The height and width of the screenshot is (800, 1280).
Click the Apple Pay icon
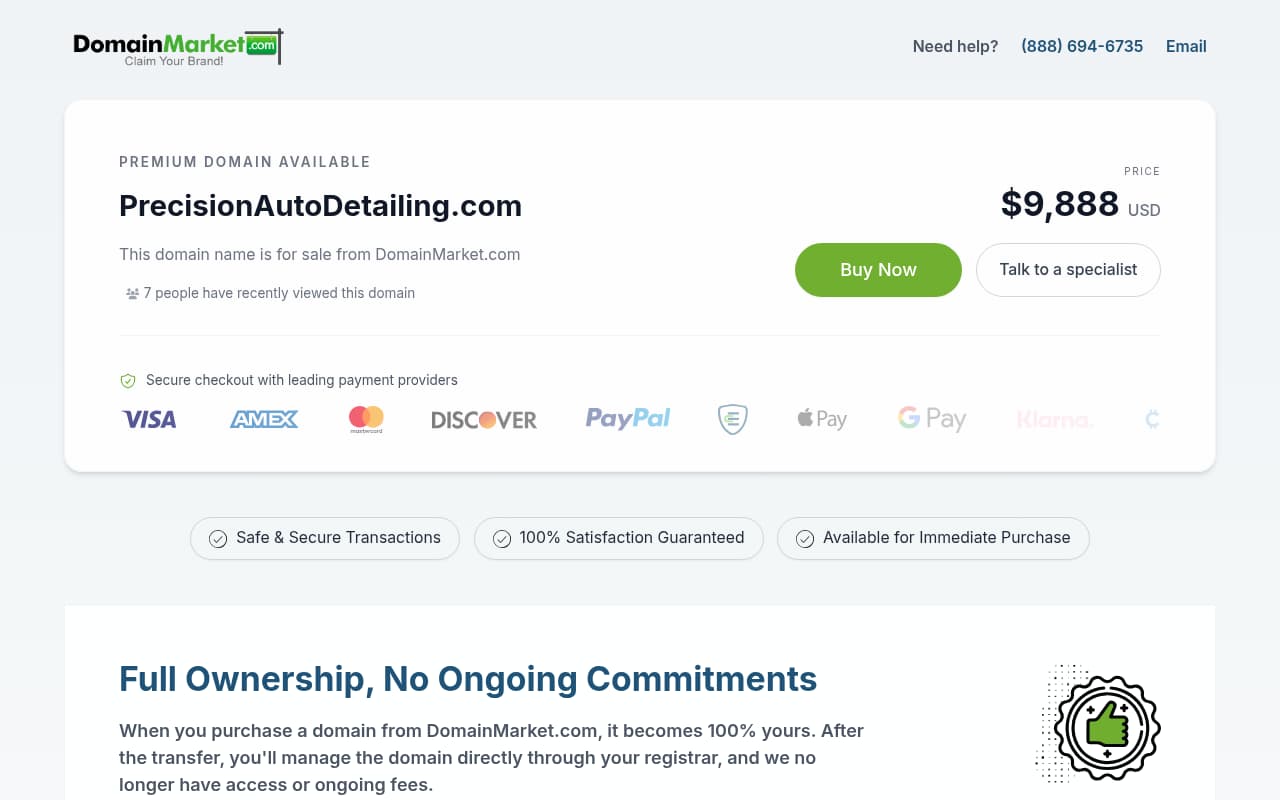822,418
